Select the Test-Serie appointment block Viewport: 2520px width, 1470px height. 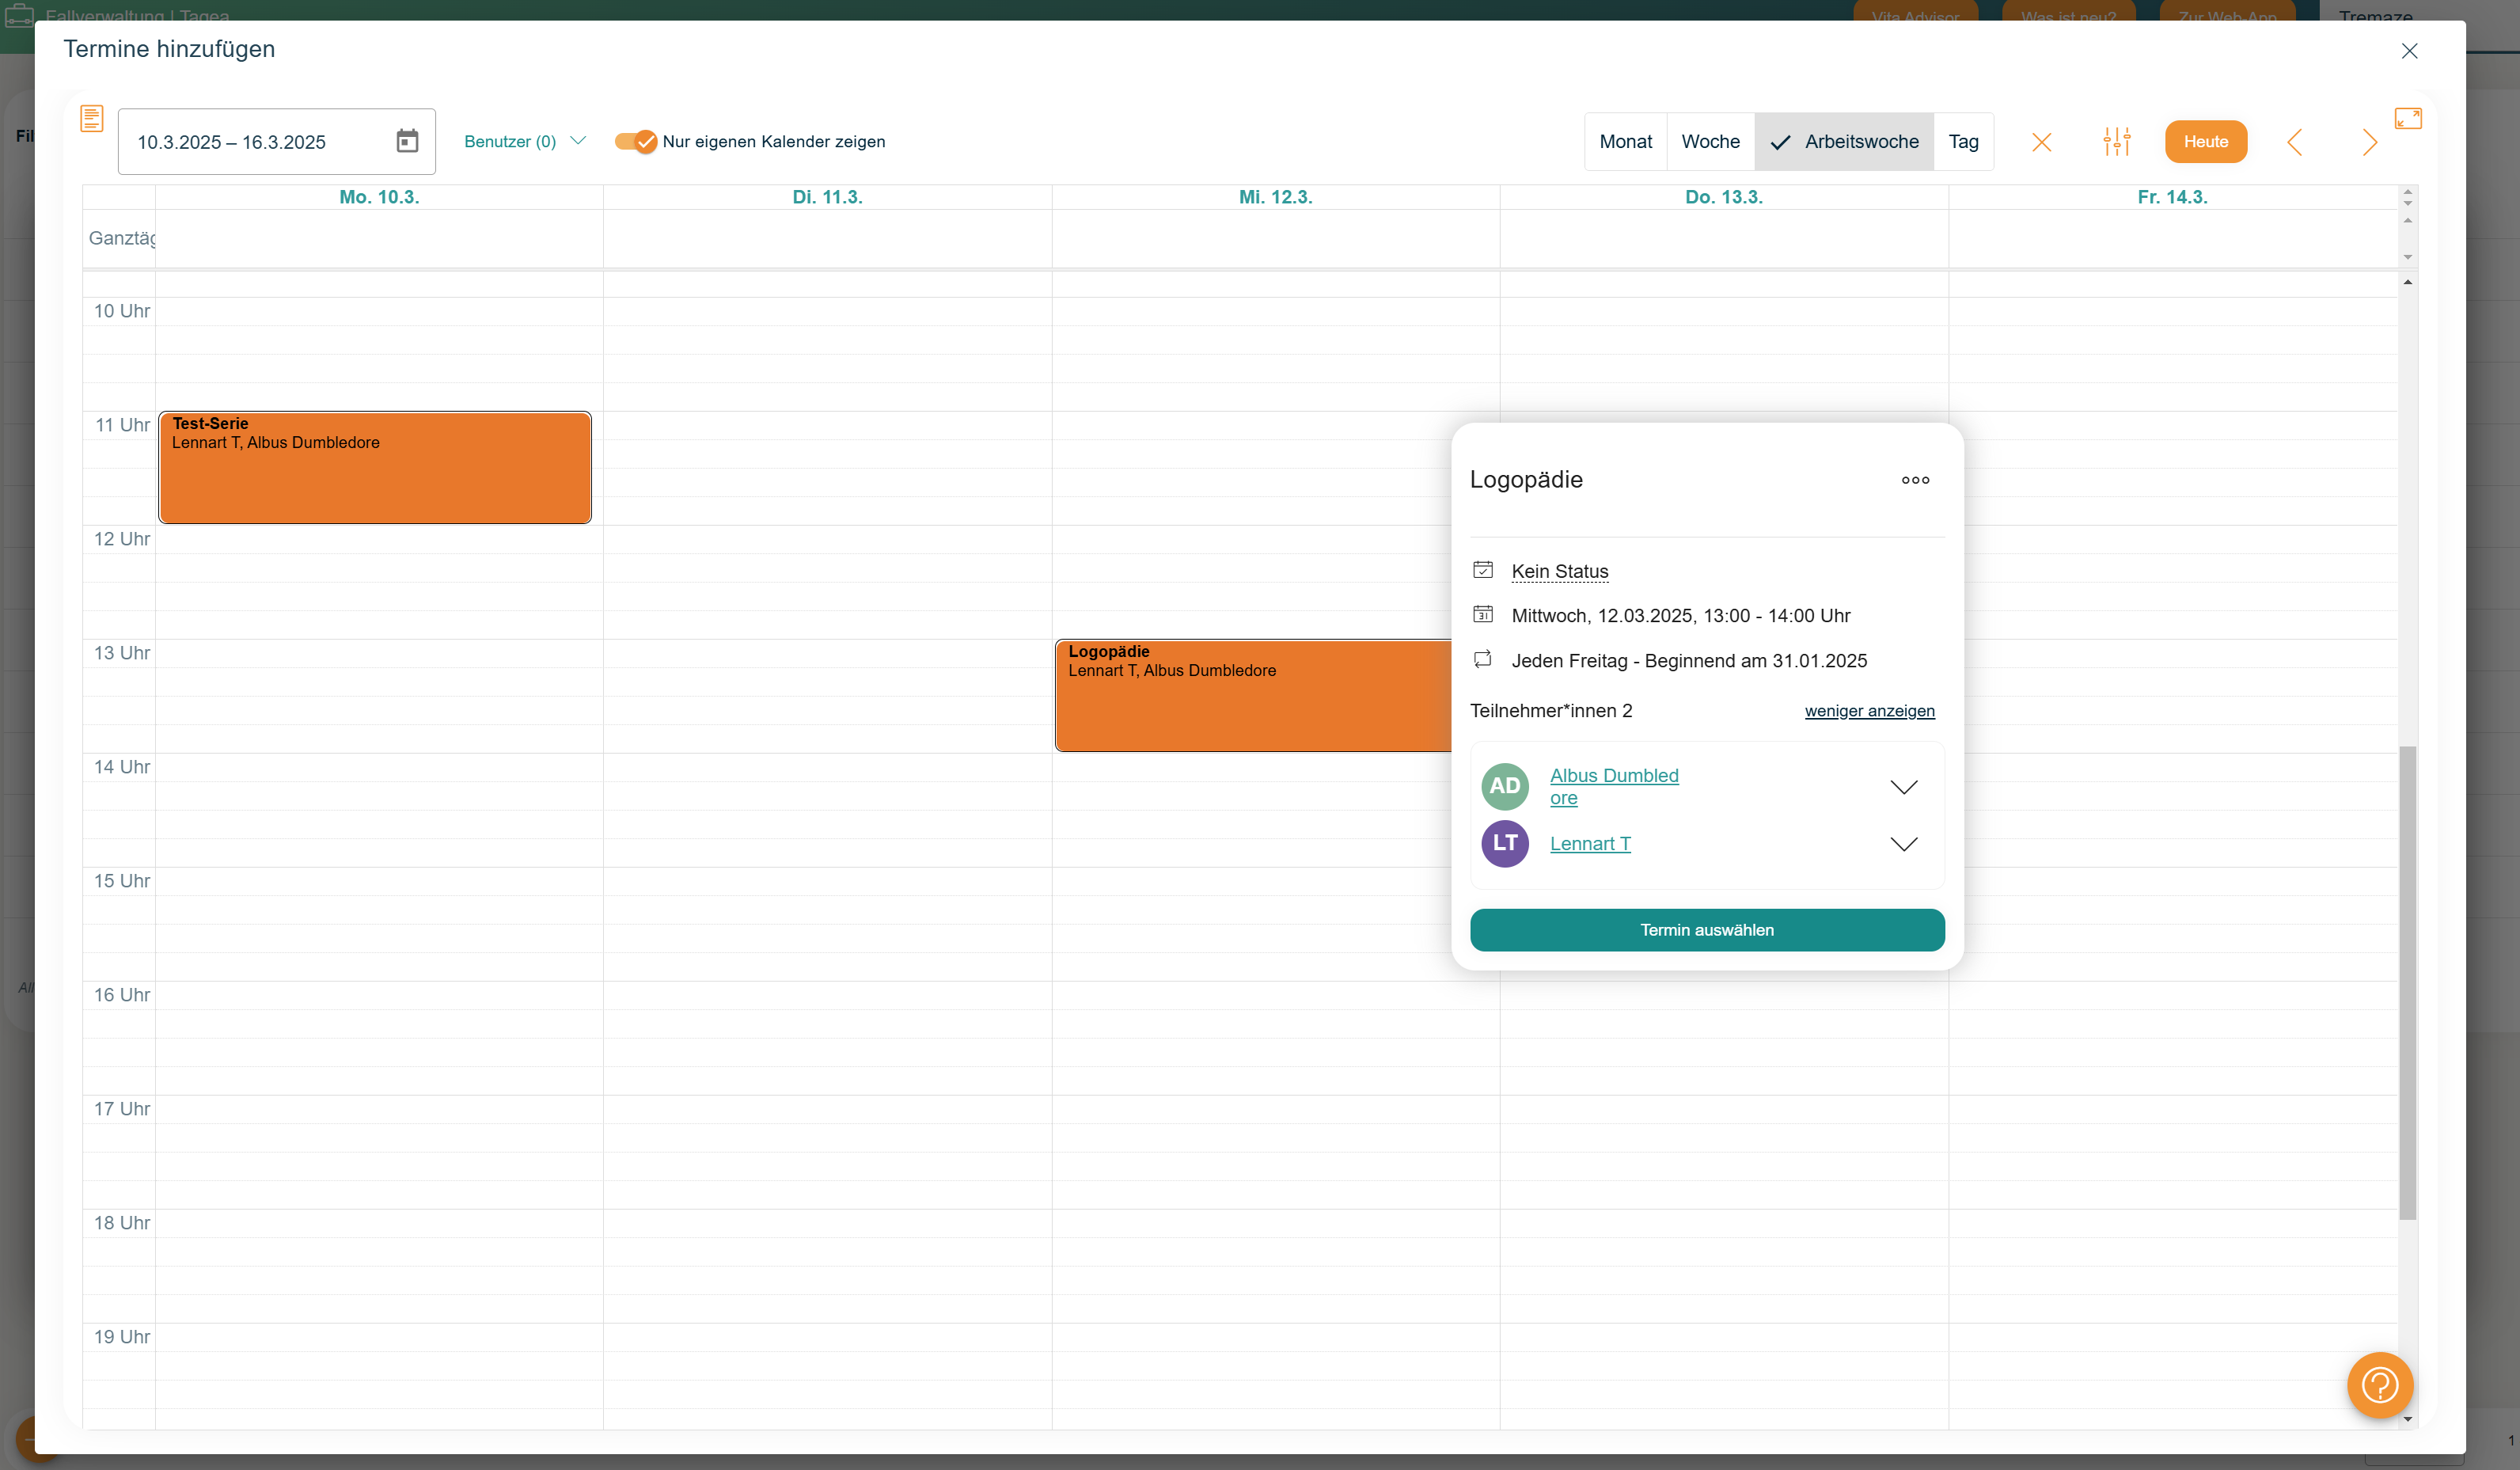click(374, 467)
